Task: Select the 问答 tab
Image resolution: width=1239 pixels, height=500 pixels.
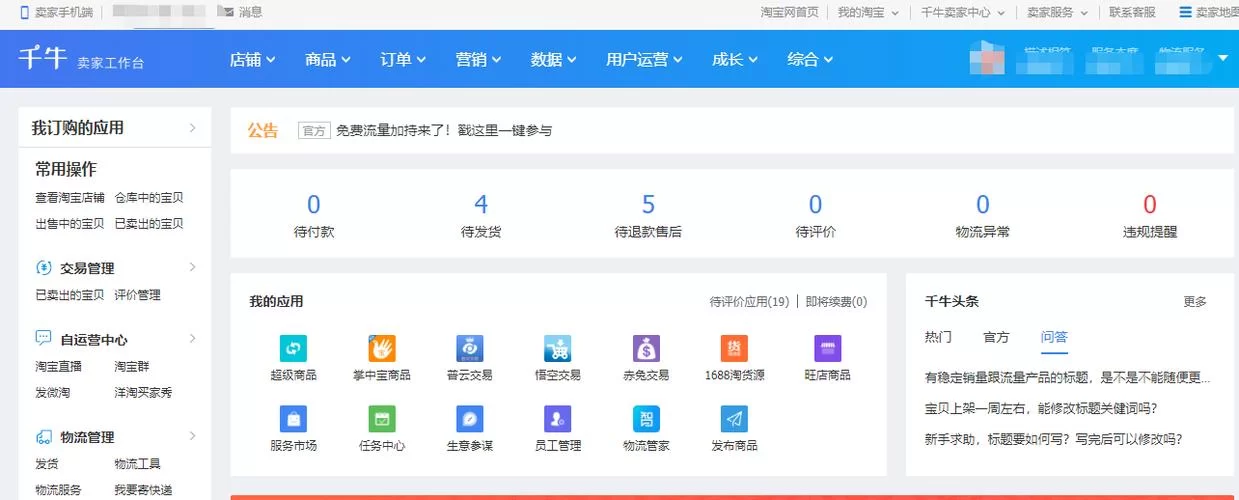Action: (1054, 337)
